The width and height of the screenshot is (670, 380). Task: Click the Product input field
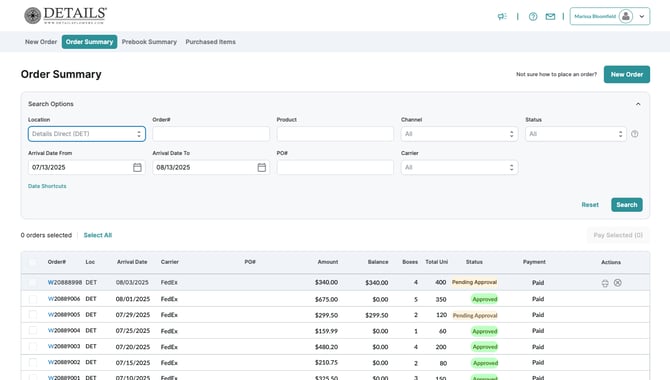pyautogui.click(x=335, y=134)
